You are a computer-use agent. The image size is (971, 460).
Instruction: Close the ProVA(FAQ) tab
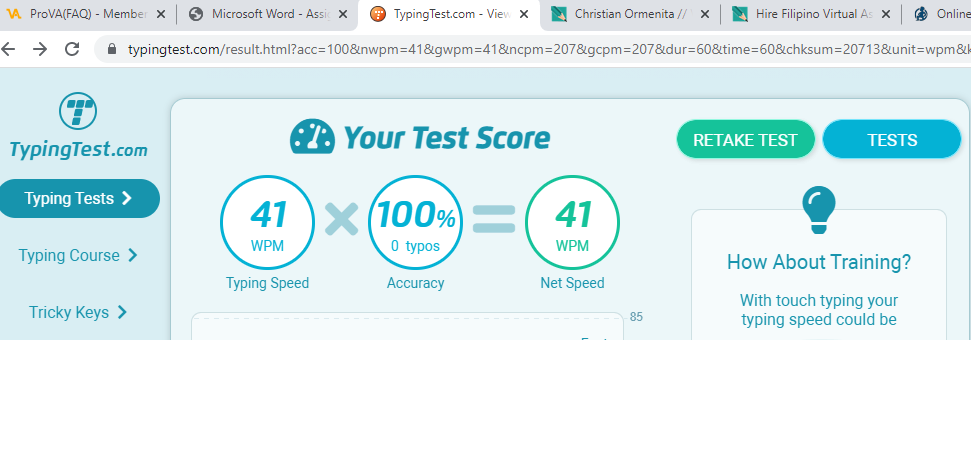pyautogui.click(x=161, y=14)
